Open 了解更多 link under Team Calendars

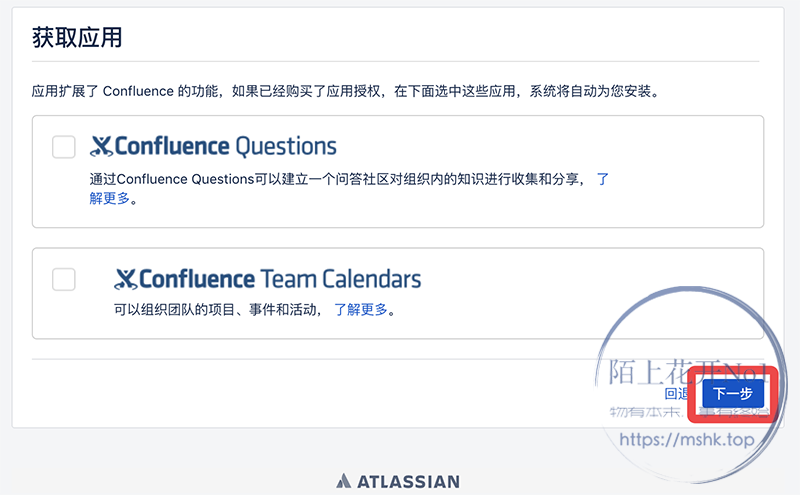361,309
